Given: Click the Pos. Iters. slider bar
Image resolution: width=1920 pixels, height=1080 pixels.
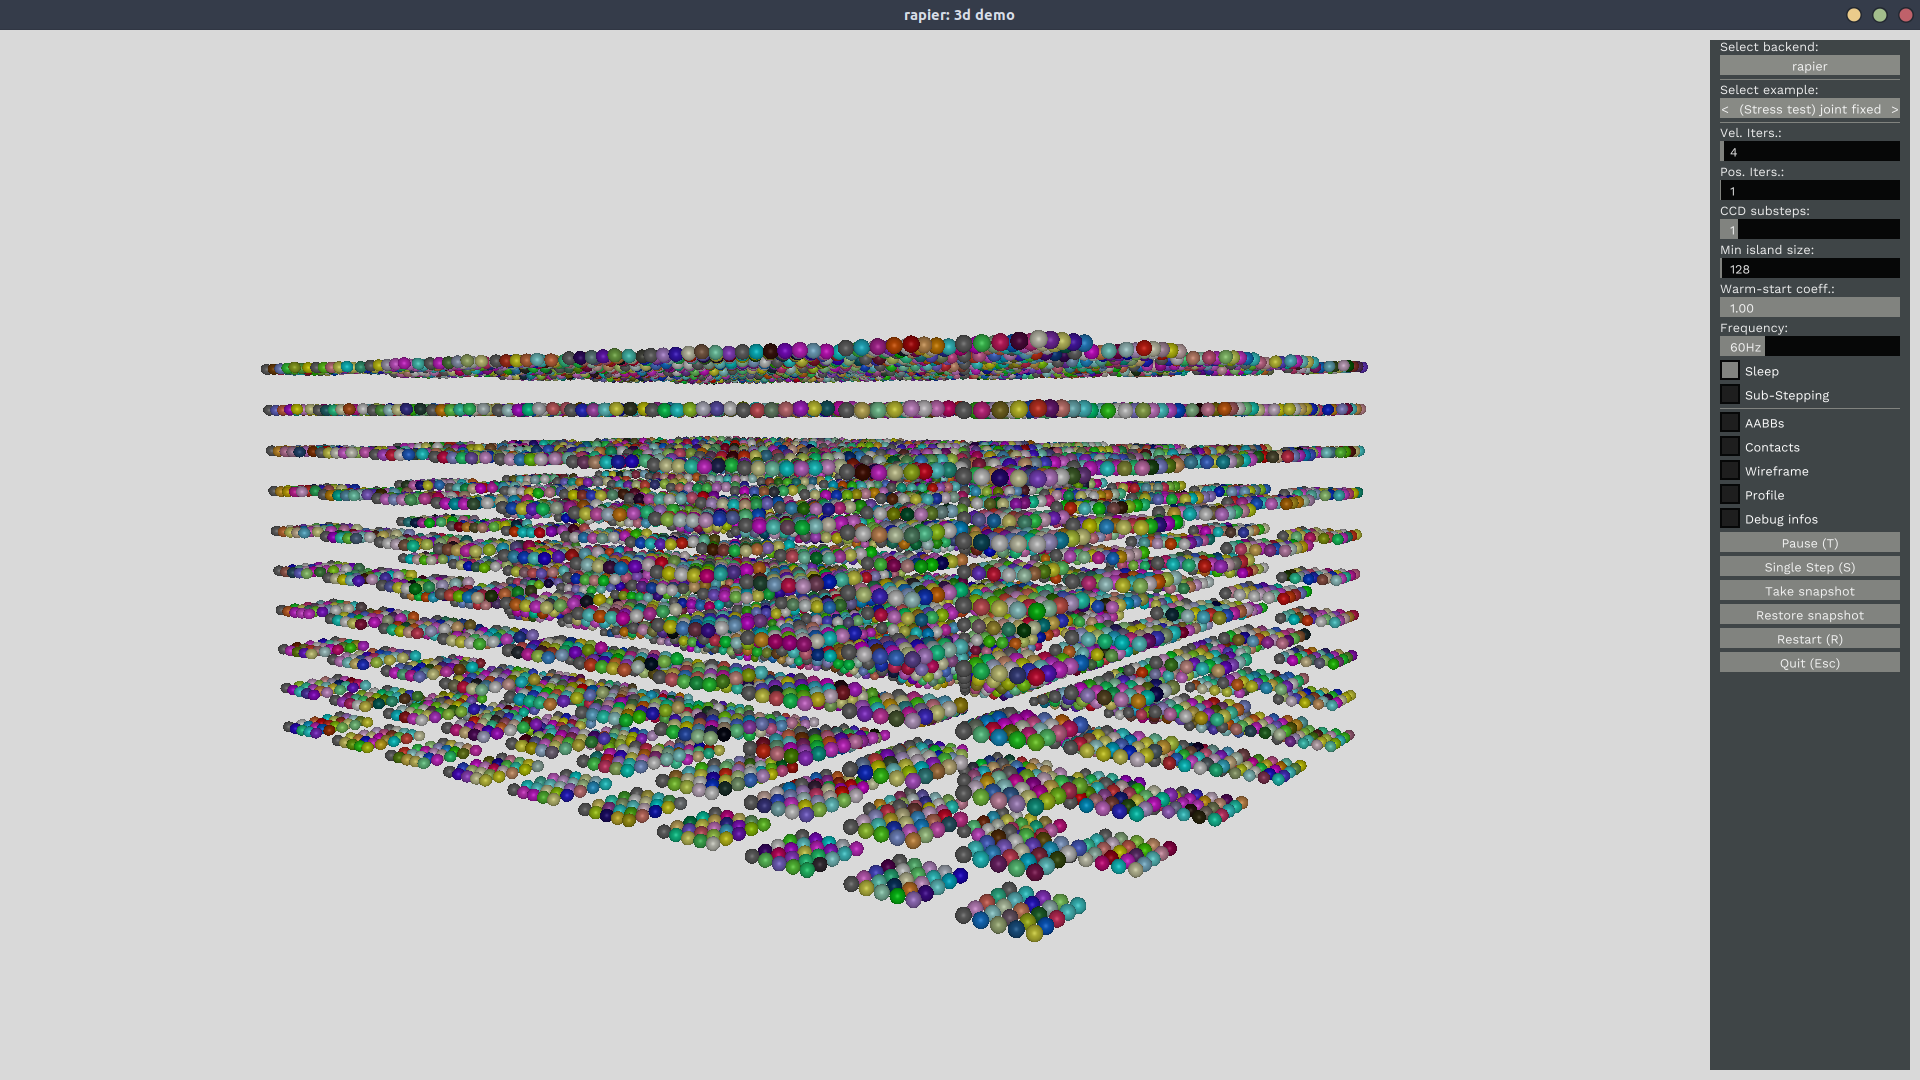Looking at the screenshot, I should [x=1809, y=191].
